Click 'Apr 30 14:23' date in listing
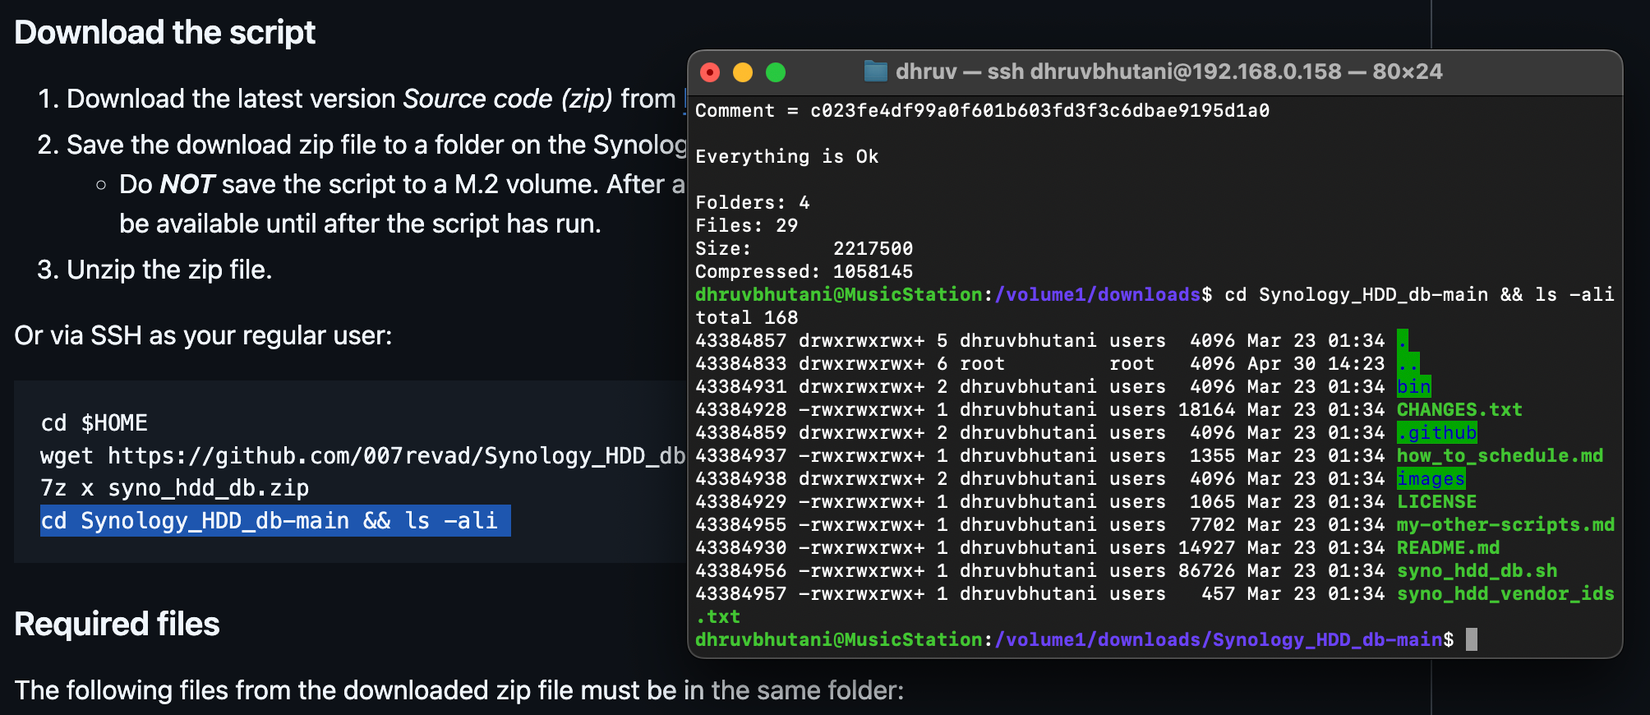 click(x=1316, y=364)
